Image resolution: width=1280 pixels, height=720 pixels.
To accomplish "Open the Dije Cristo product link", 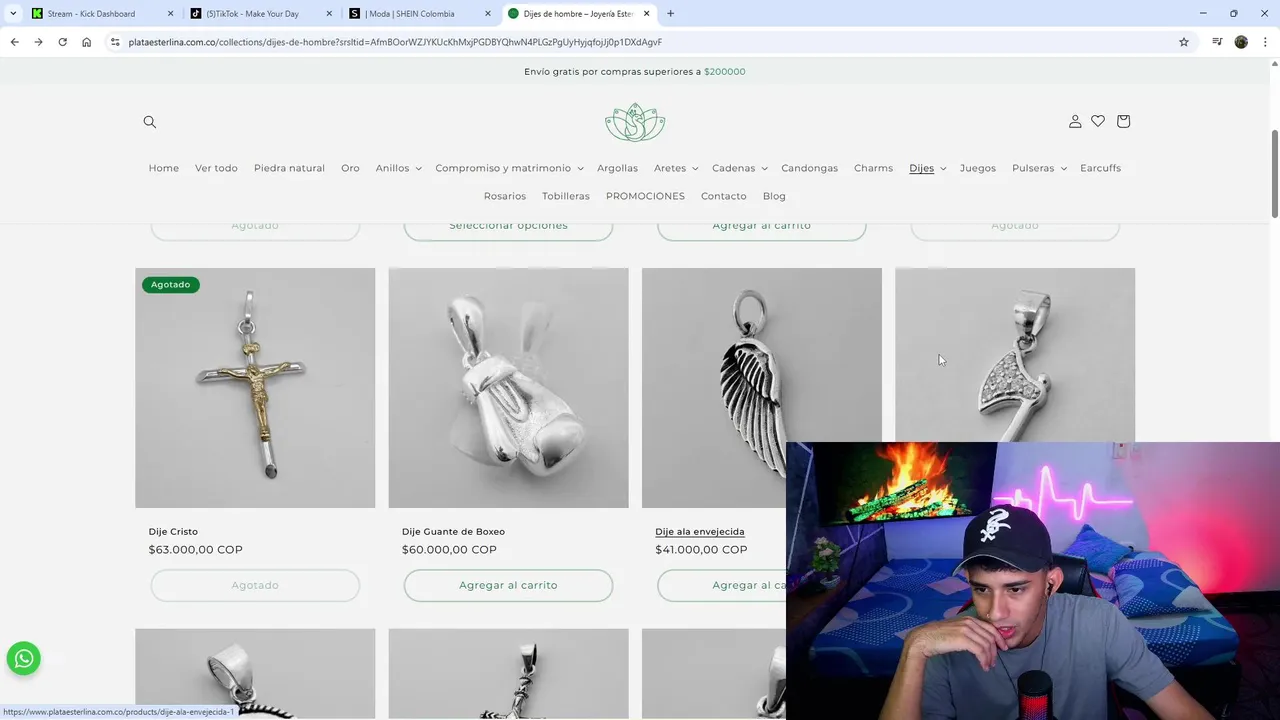I will (x=173, y=532).
